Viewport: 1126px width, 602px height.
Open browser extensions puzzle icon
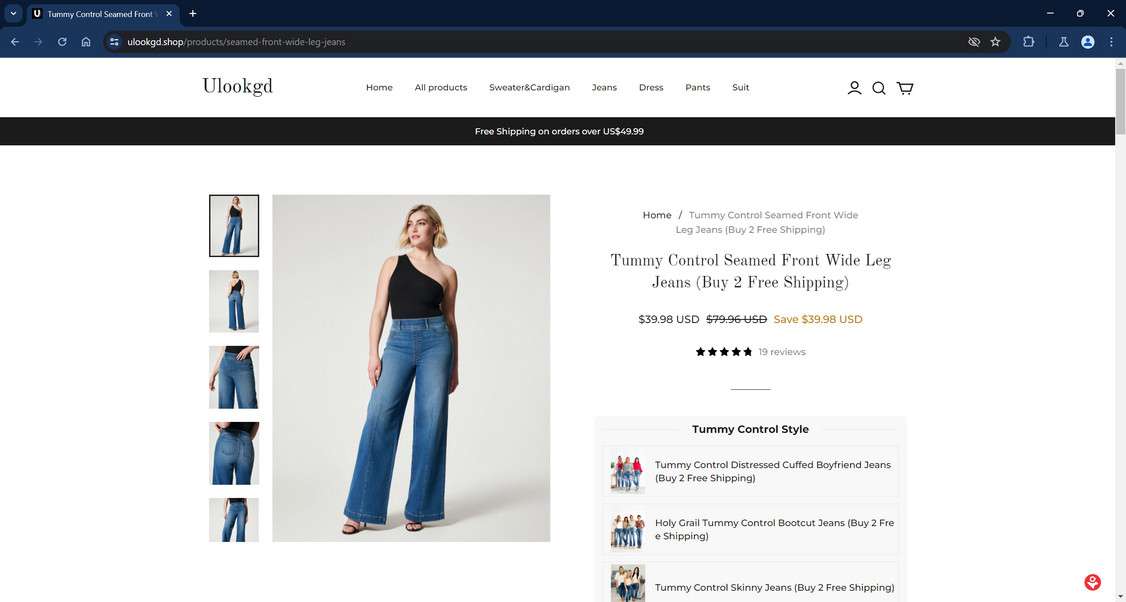(x=1028, y=42)
